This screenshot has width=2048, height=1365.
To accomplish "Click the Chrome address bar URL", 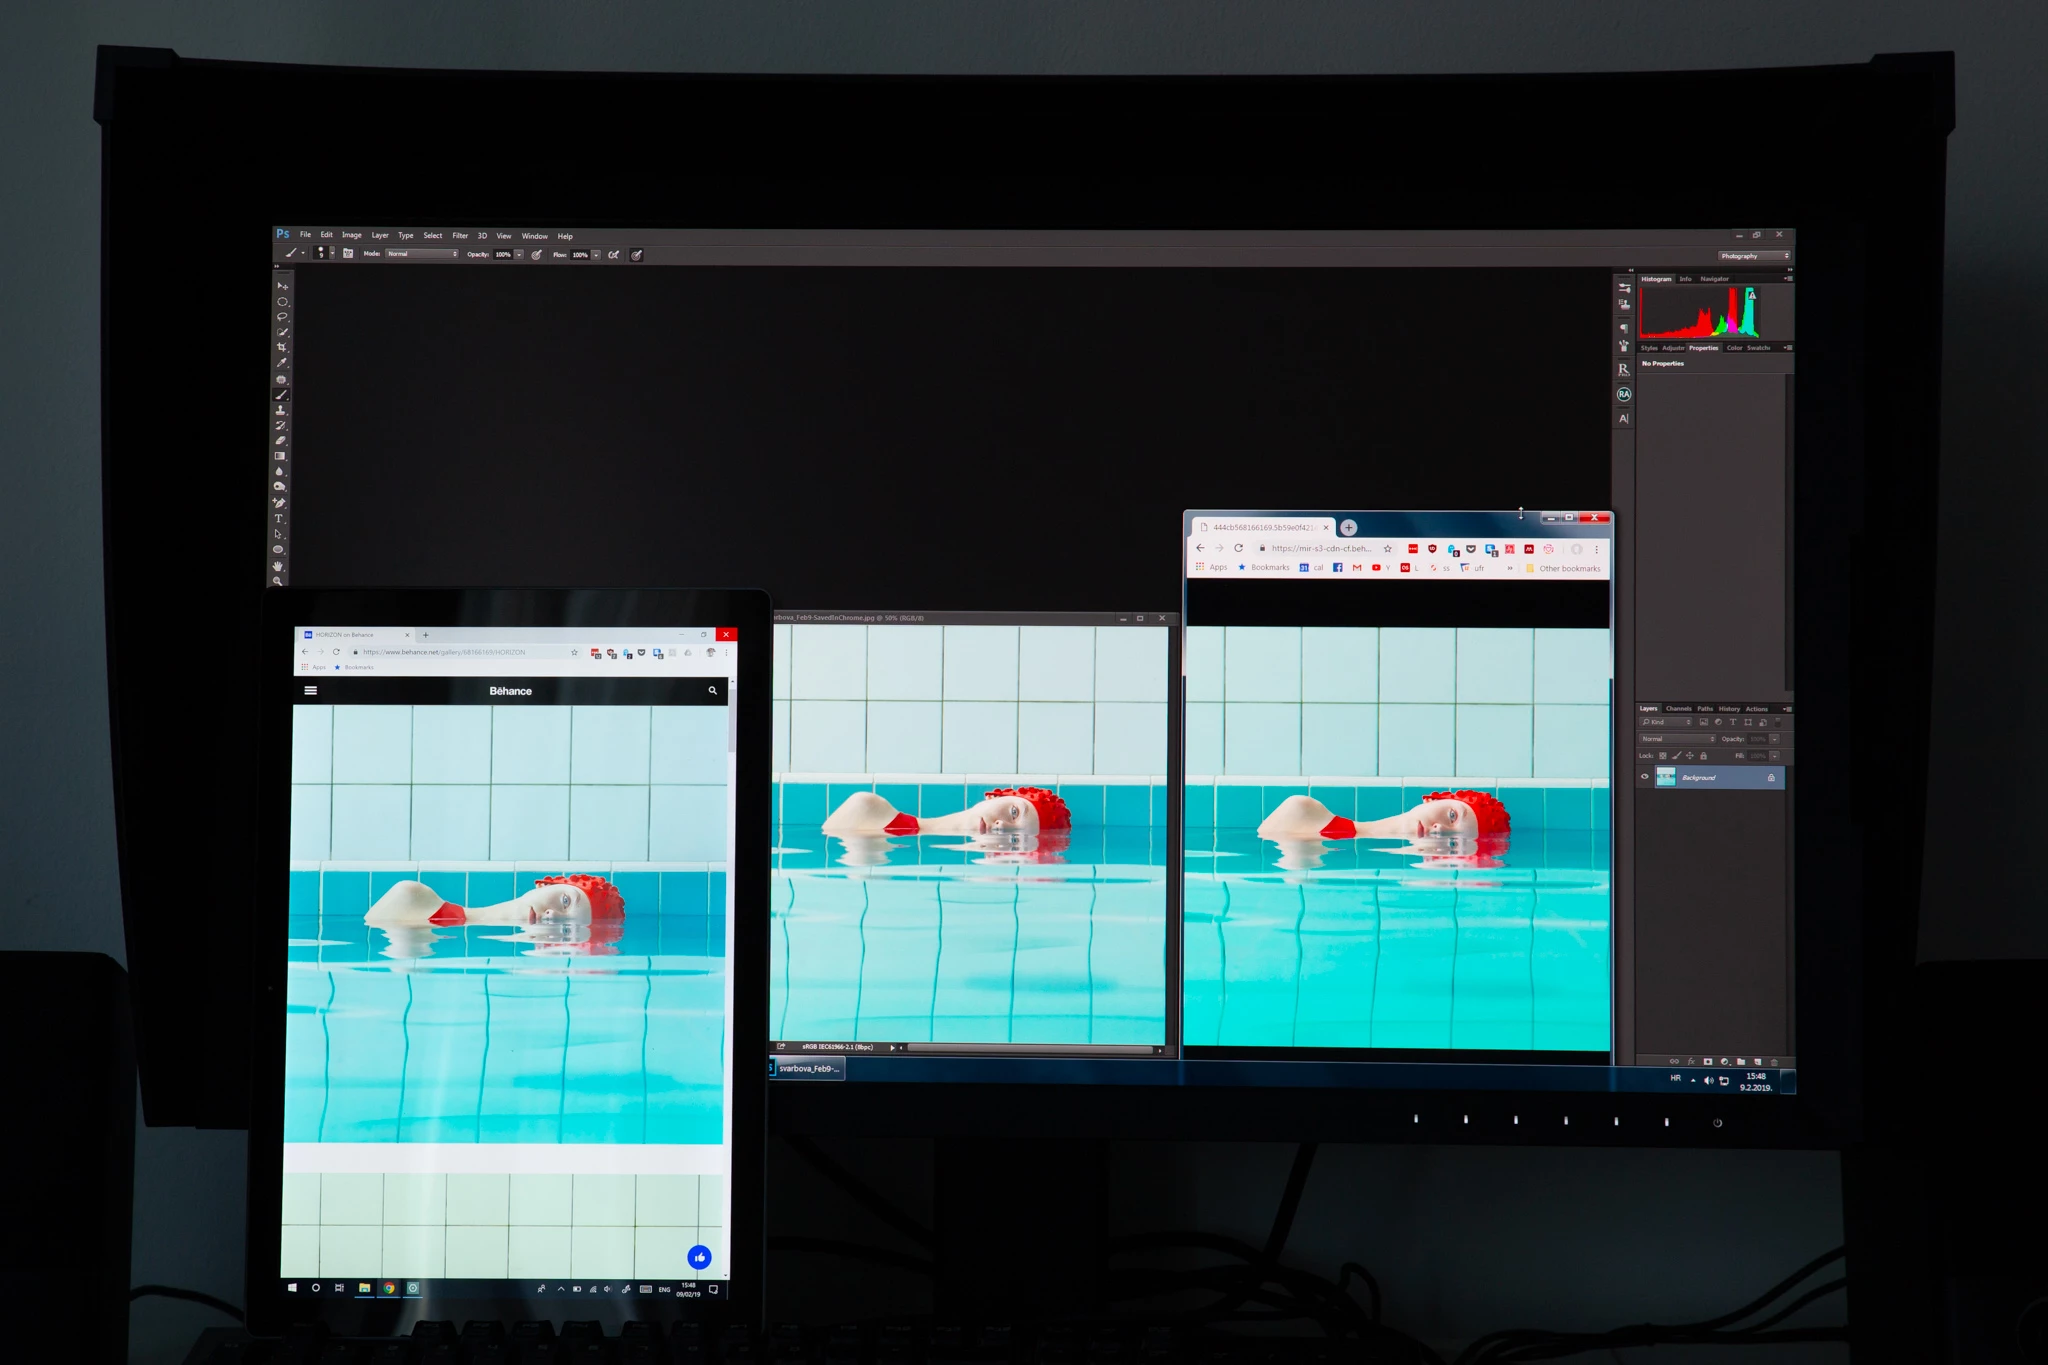I will point(1320,548).
